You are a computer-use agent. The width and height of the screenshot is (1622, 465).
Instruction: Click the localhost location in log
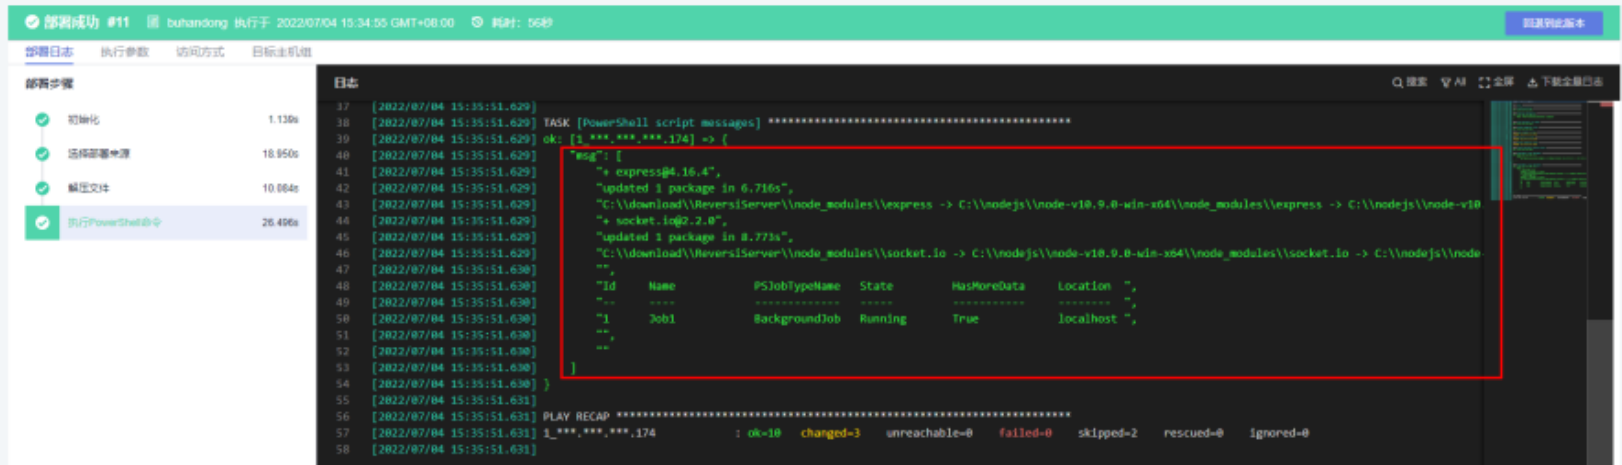pos(1088,319)
